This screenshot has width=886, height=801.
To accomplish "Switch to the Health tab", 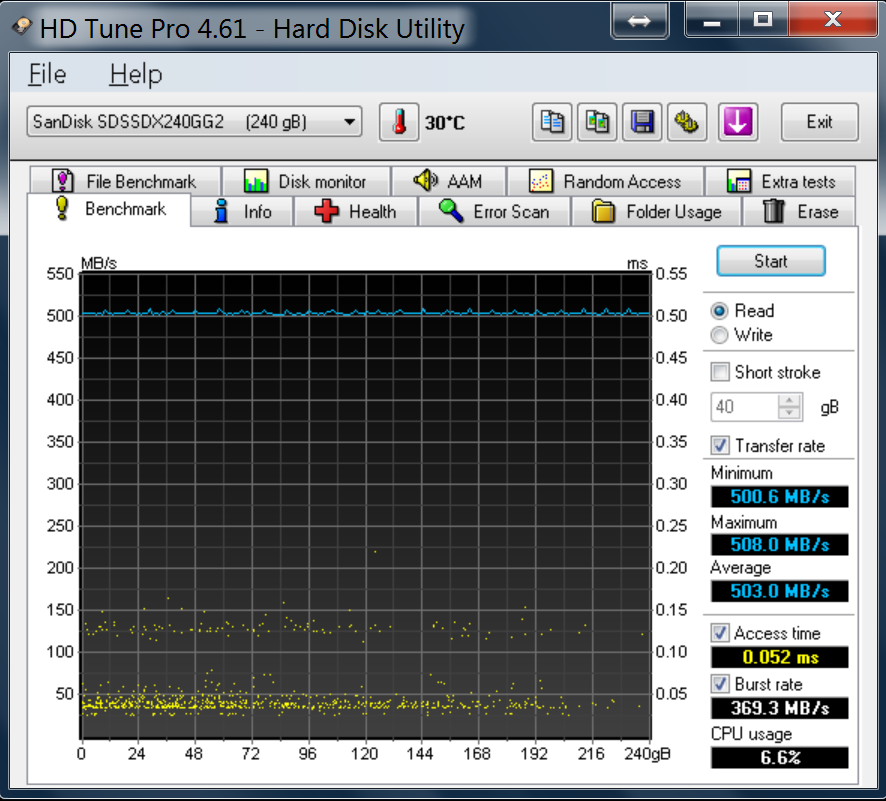I will click(355, 212).
